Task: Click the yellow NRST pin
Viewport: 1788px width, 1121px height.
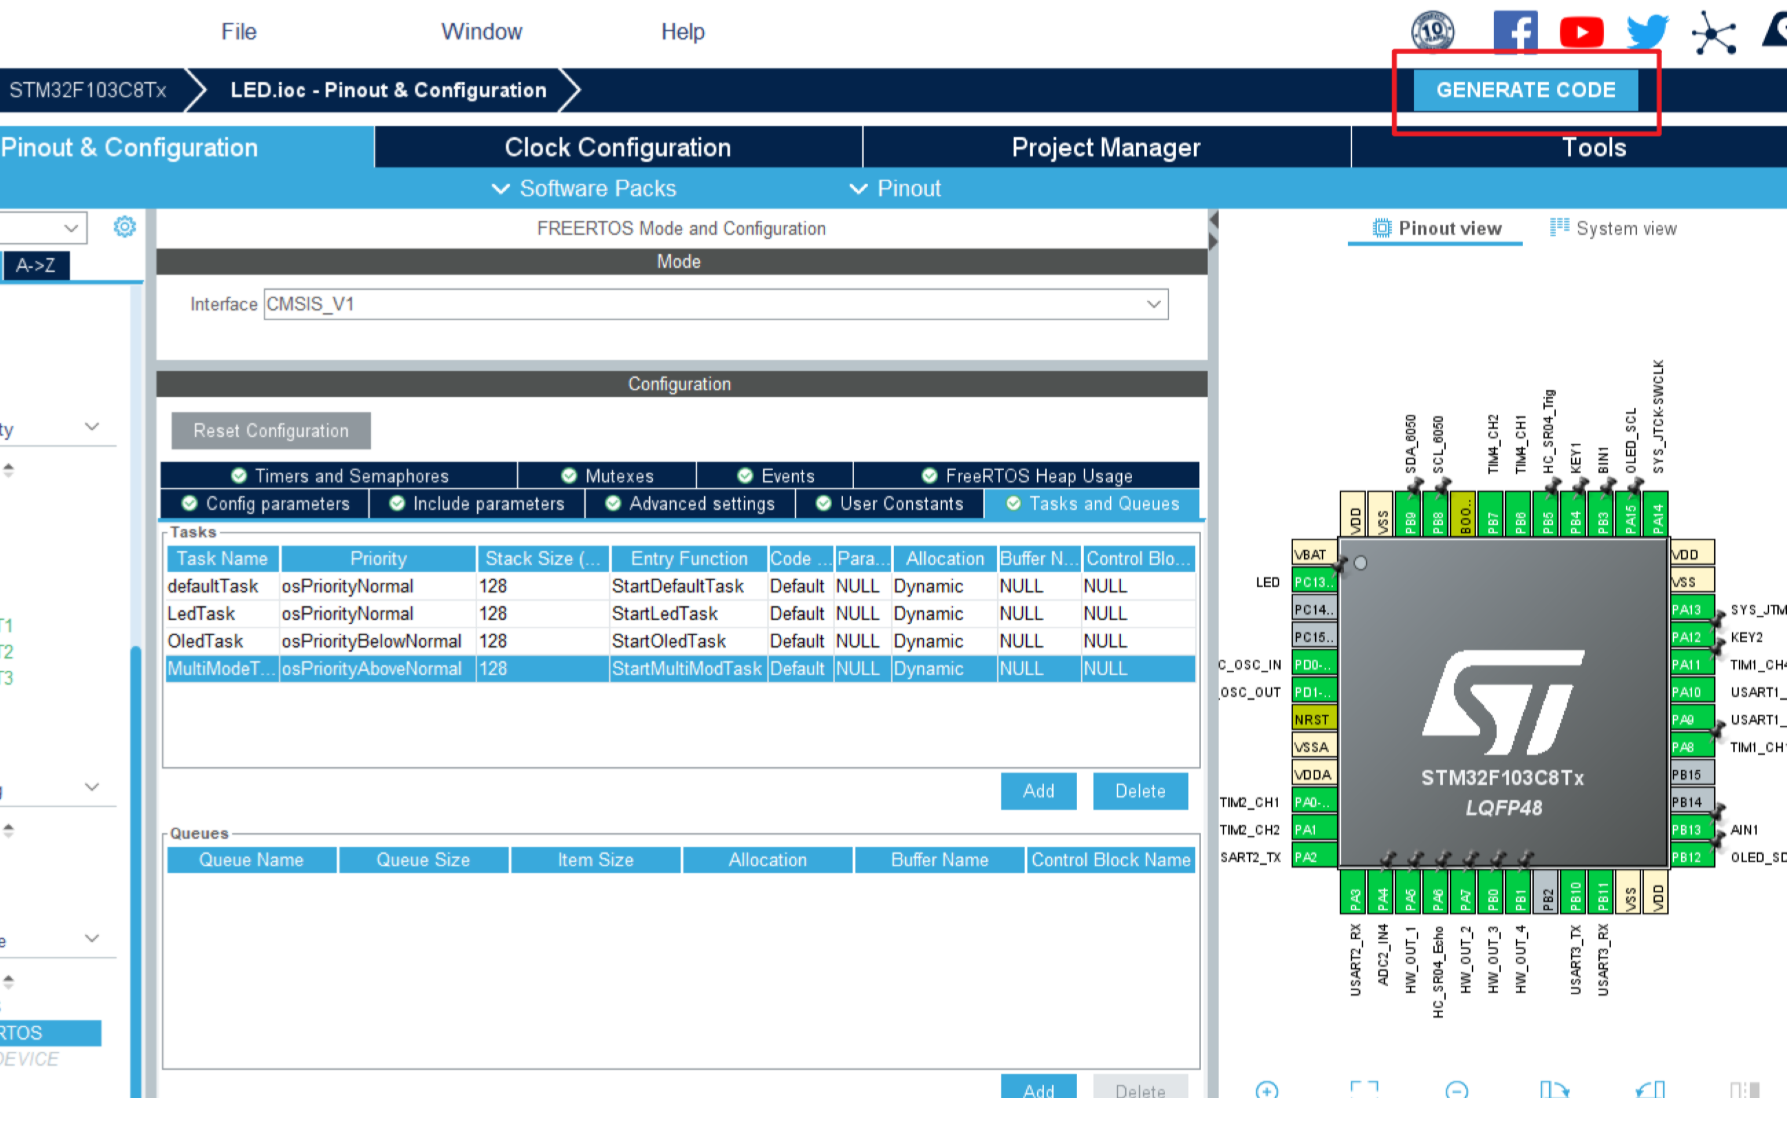Action: click(1314, 719)
